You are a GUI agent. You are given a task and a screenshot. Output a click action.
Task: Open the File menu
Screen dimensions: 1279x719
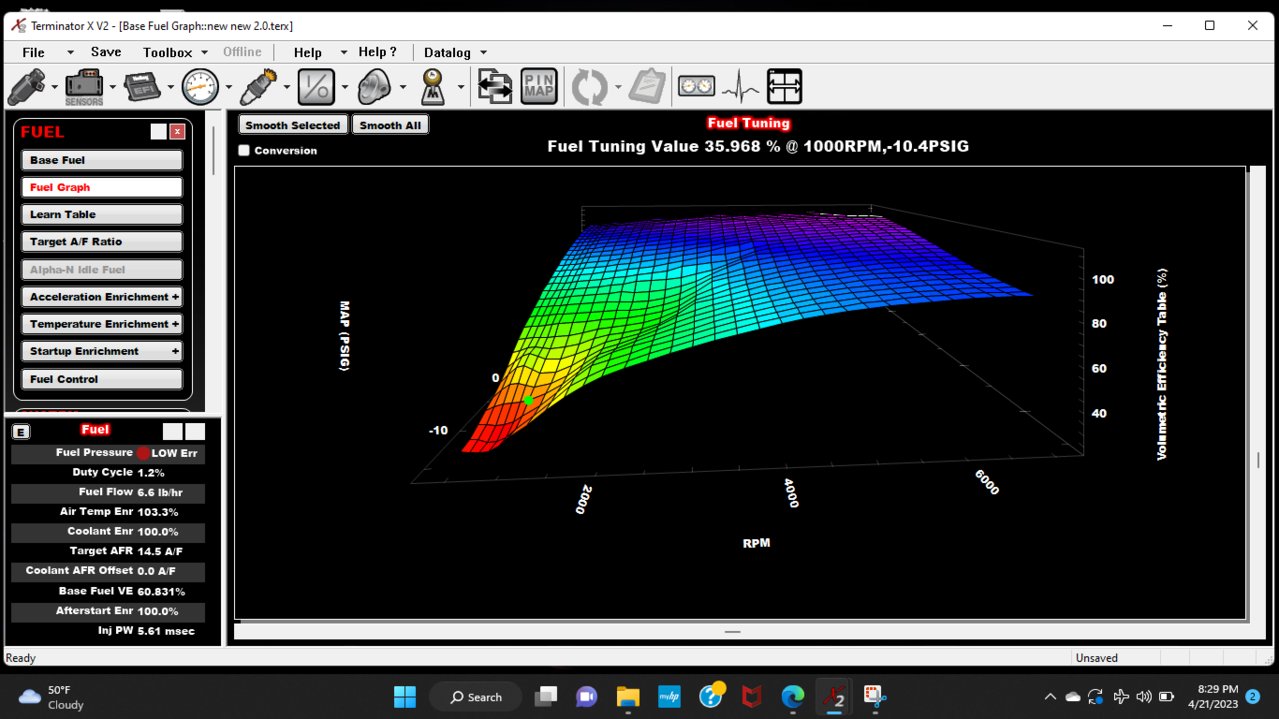point(33,52)
